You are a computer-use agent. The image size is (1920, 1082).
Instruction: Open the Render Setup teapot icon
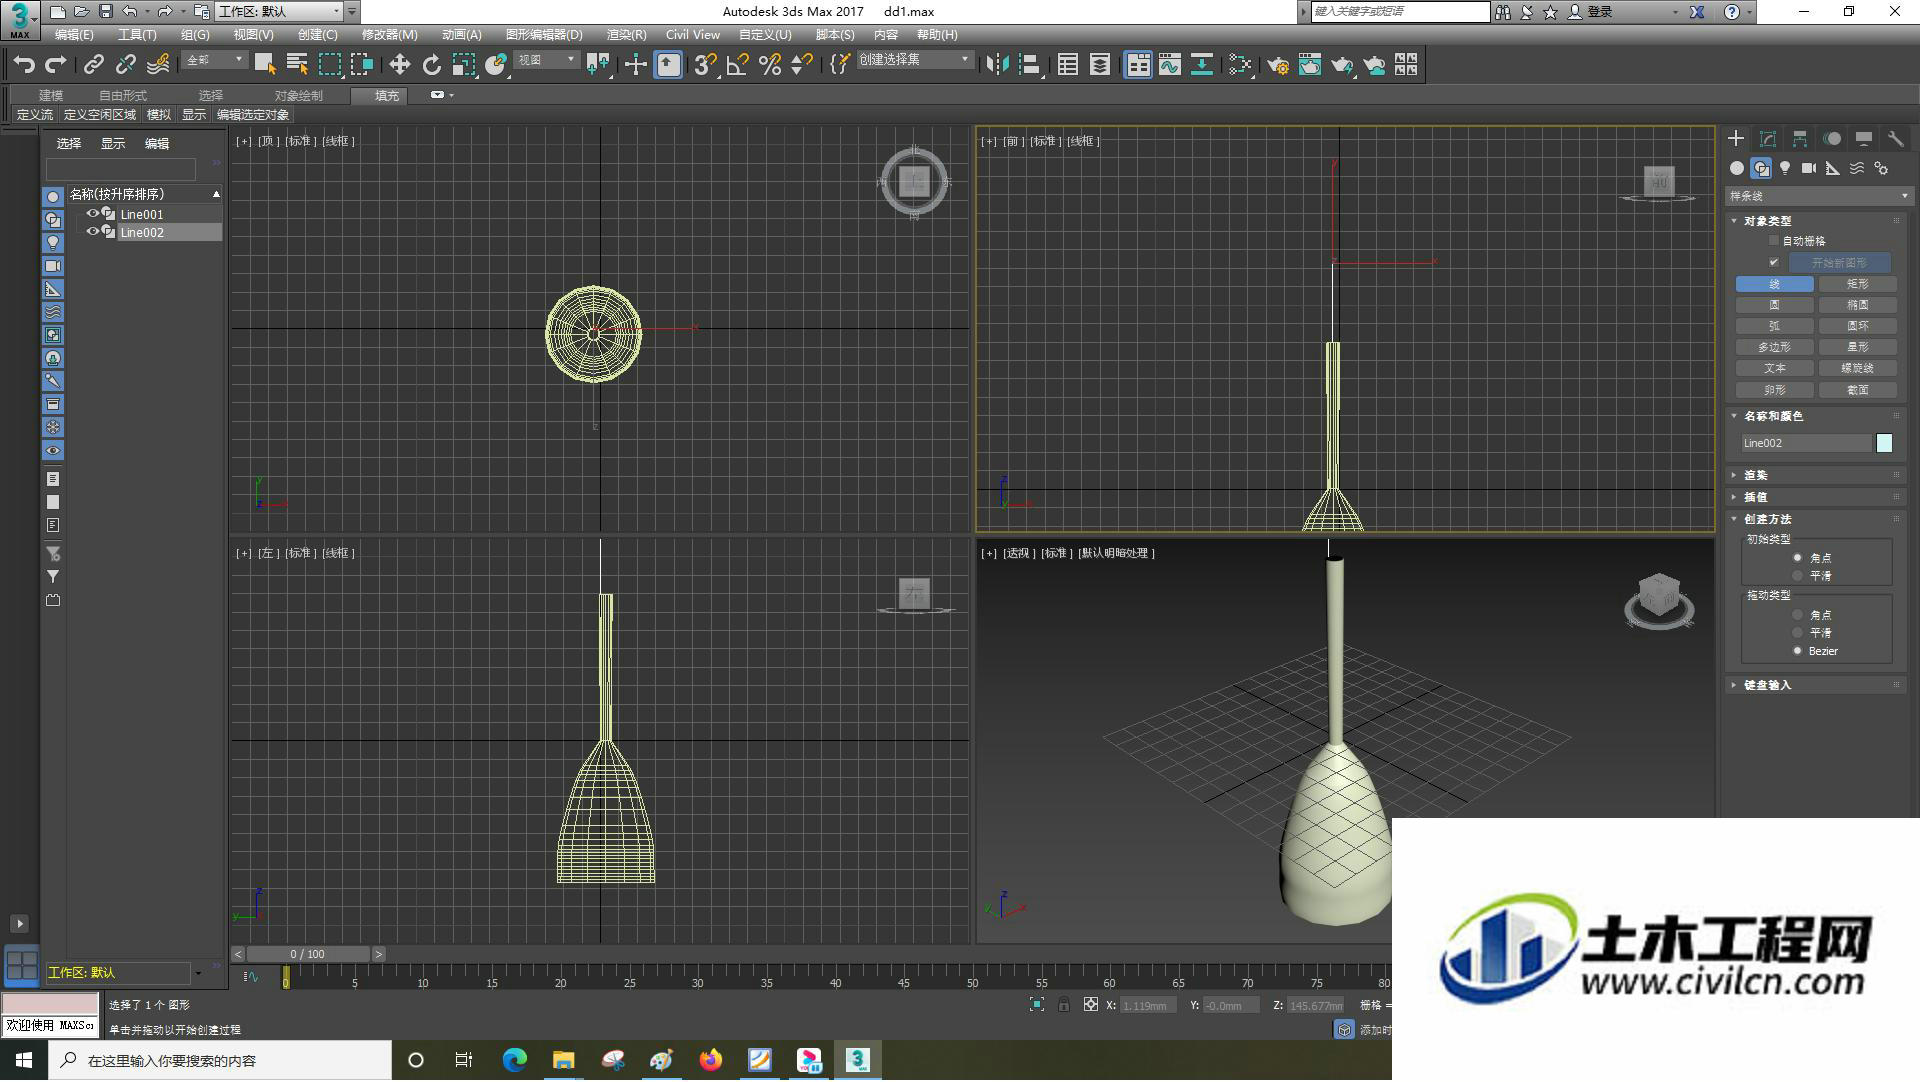[x=1278, y=65]
